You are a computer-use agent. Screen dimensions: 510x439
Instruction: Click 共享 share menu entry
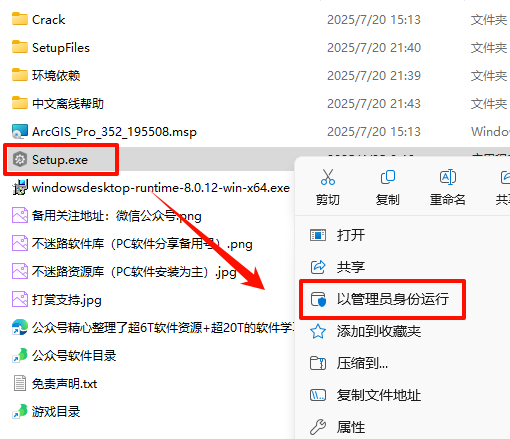pyautogui.click(x=351, y=267)
